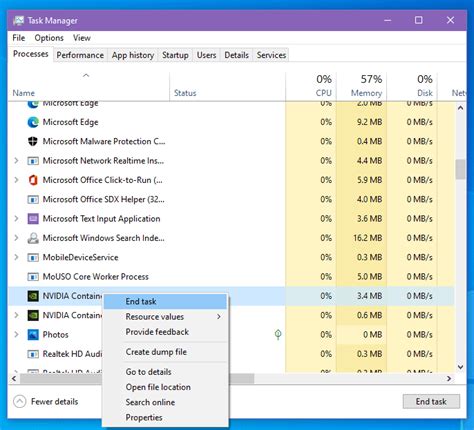Click the Fewer details circular arrow icon
The image size is (474, 430).
coord(19,402)
